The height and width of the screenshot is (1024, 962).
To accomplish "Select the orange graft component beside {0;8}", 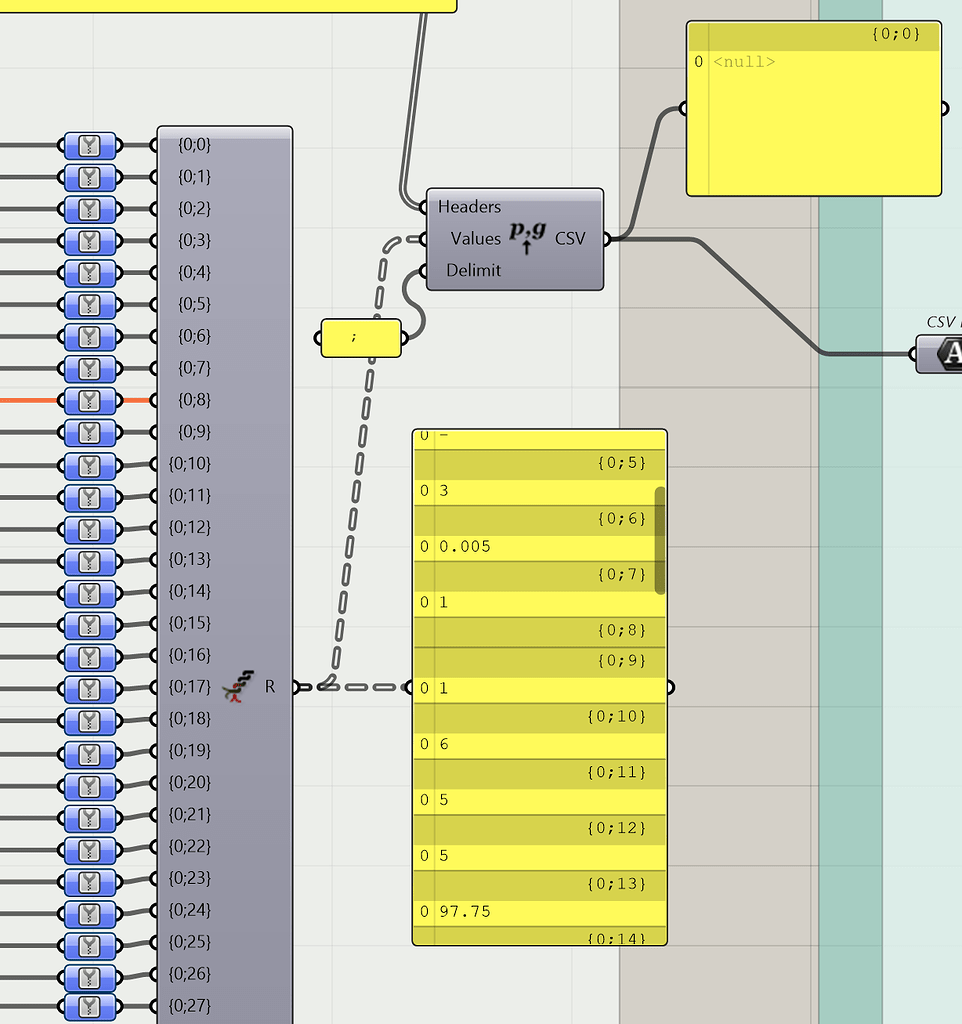I will pyautogui.click(x=88, y=400).
